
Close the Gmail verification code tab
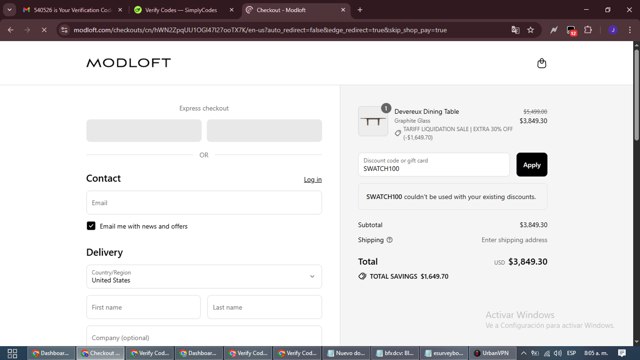coord(120,10)
